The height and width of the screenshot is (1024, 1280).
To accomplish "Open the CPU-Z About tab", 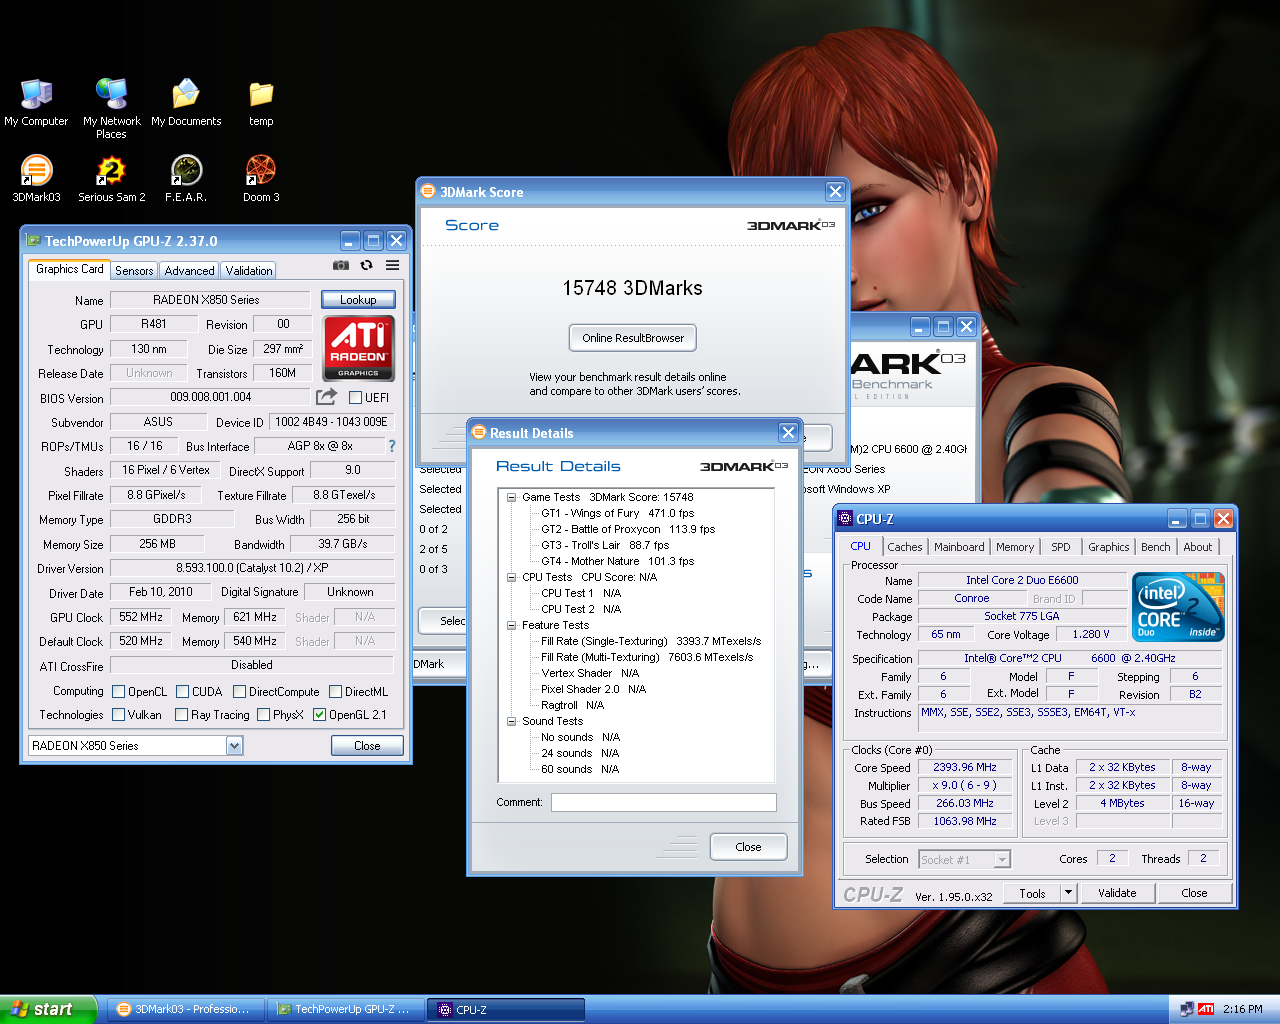I will (1198, 547).
